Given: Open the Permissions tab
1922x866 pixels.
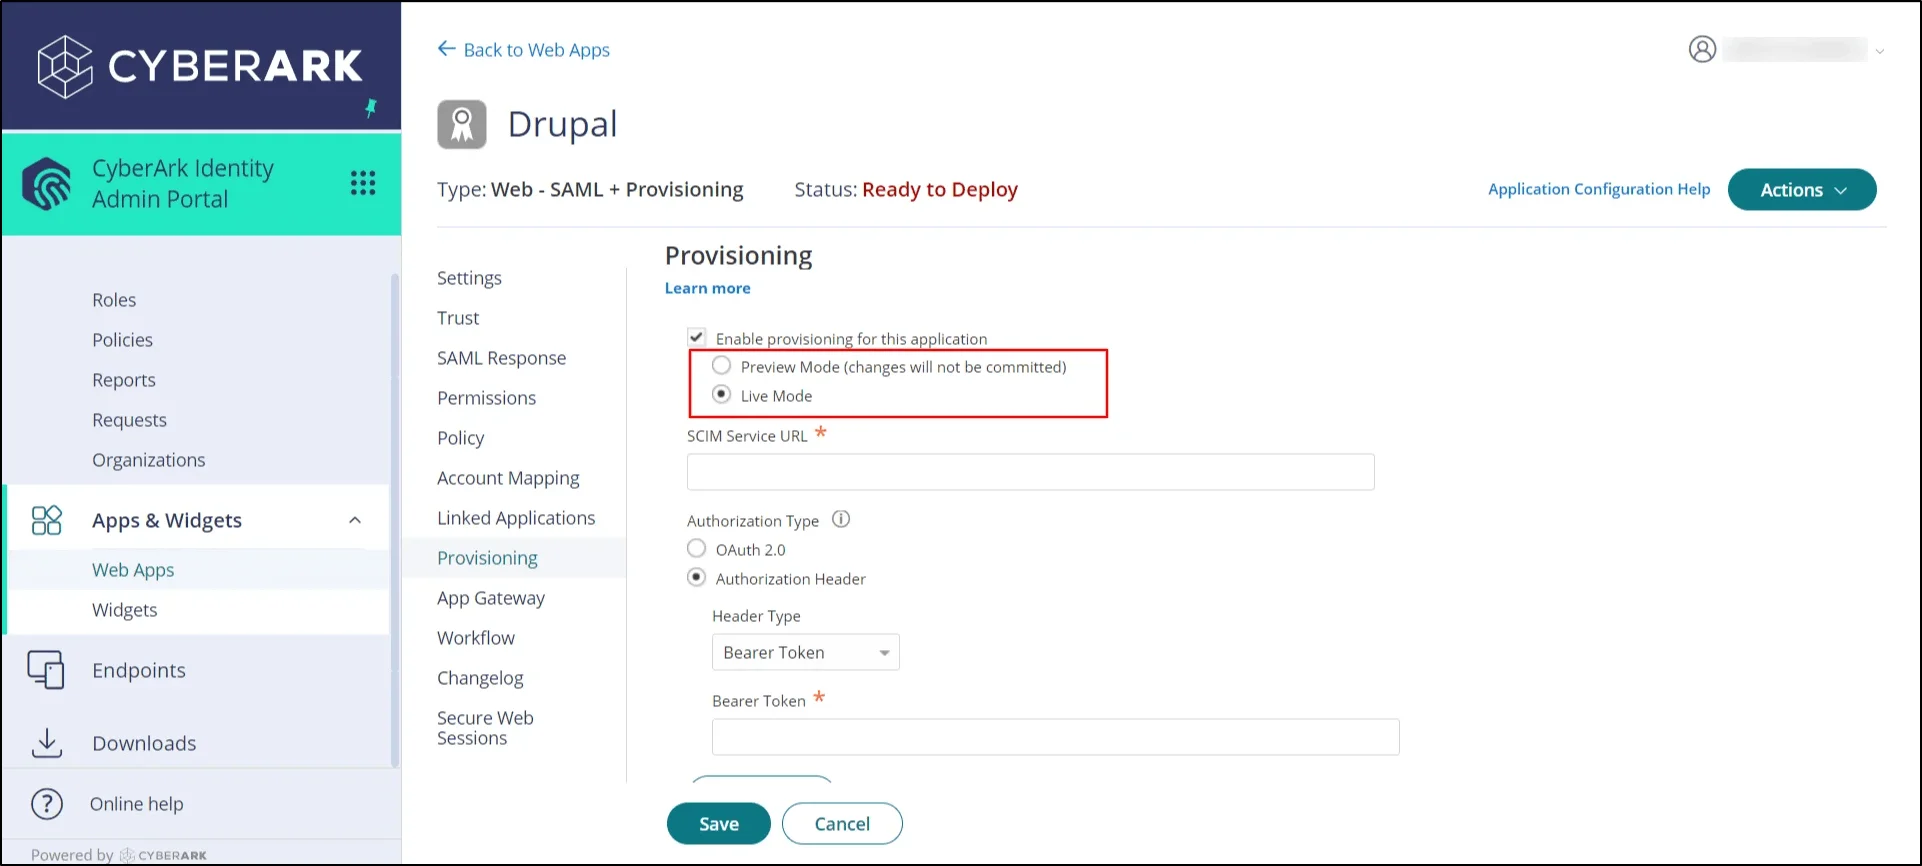Looking at the screenshot, I should click(x=486, y=398).
